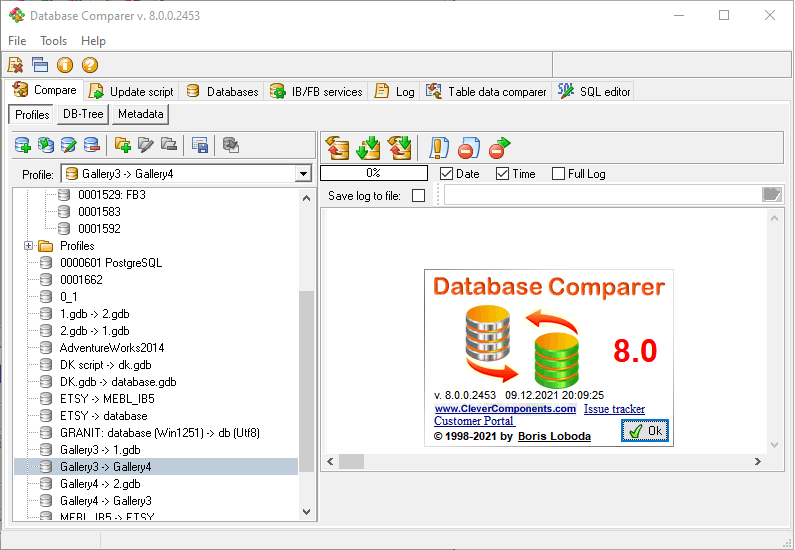This screenshot has width=795, height=550.
Task: Click the compare databases icon with red arrows
Action: pos(338,148)
